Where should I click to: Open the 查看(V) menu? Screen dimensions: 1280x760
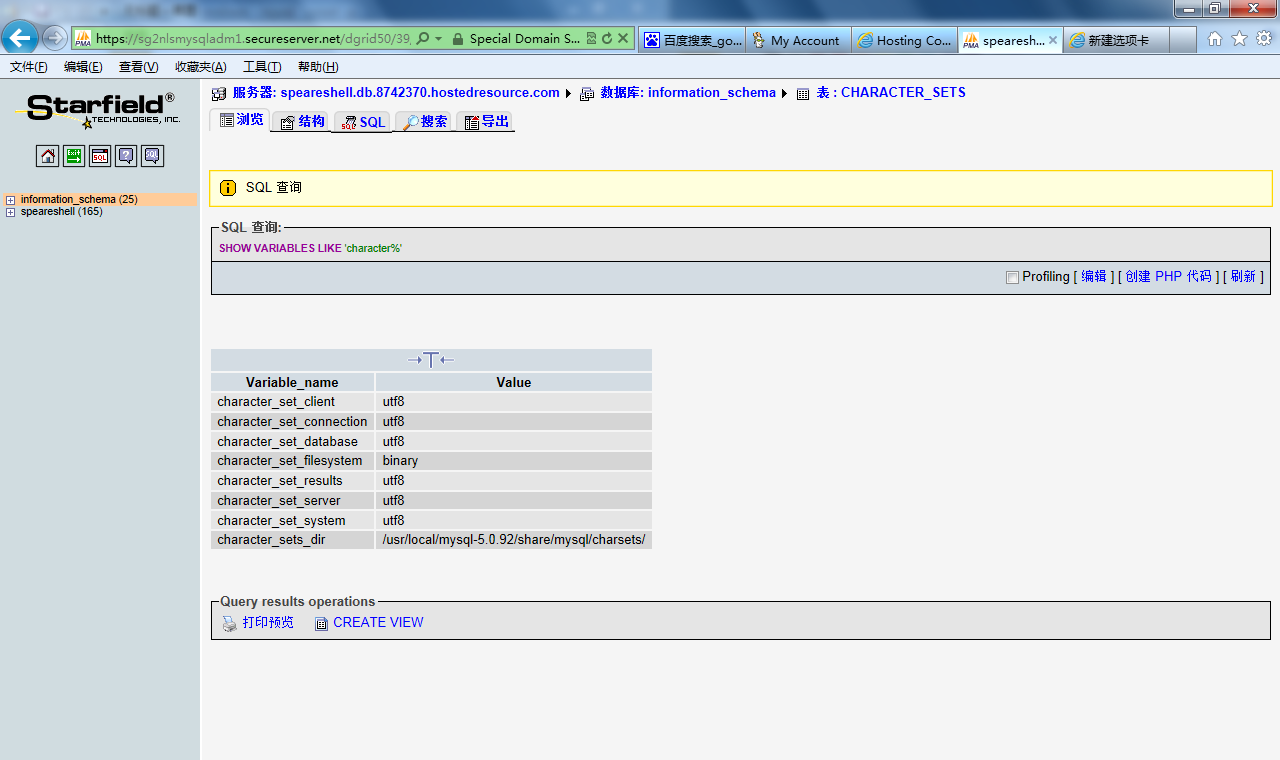click(138, 67)
